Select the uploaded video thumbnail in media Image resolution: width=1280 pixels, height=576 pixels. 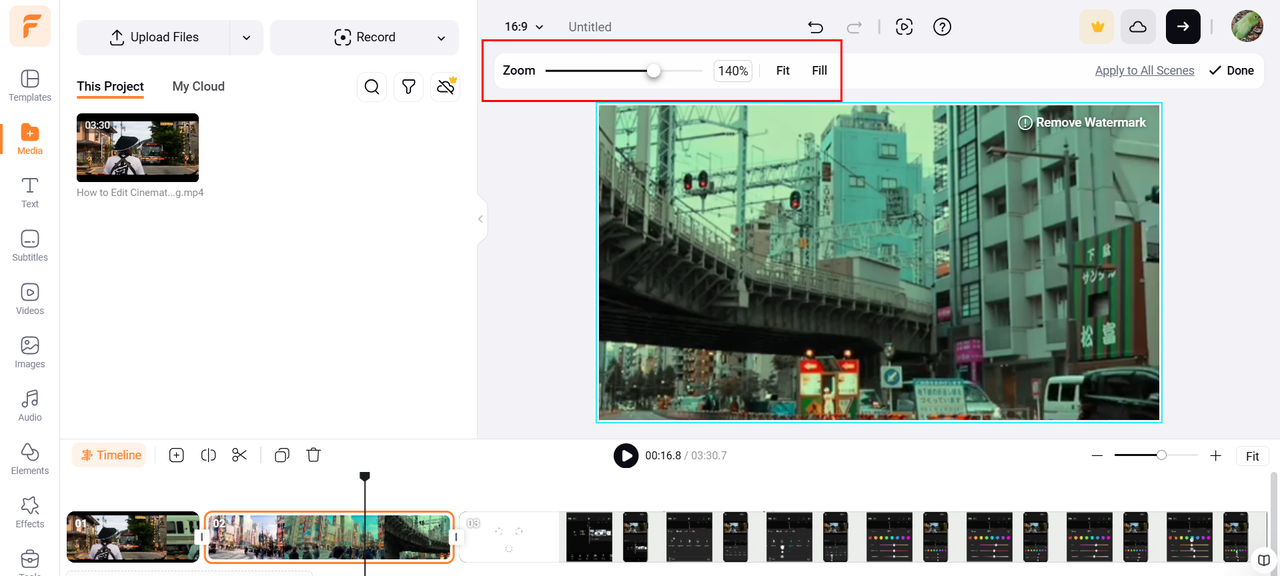tap(137, 147)
